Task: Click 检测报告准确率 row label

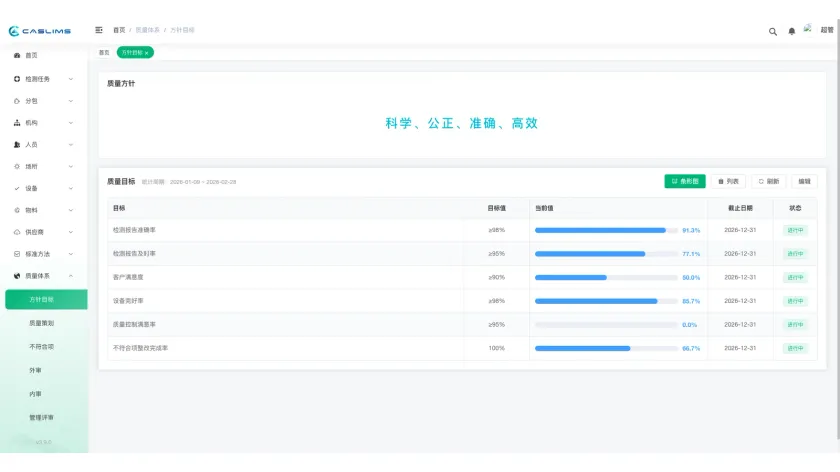Action: point(134,230)
